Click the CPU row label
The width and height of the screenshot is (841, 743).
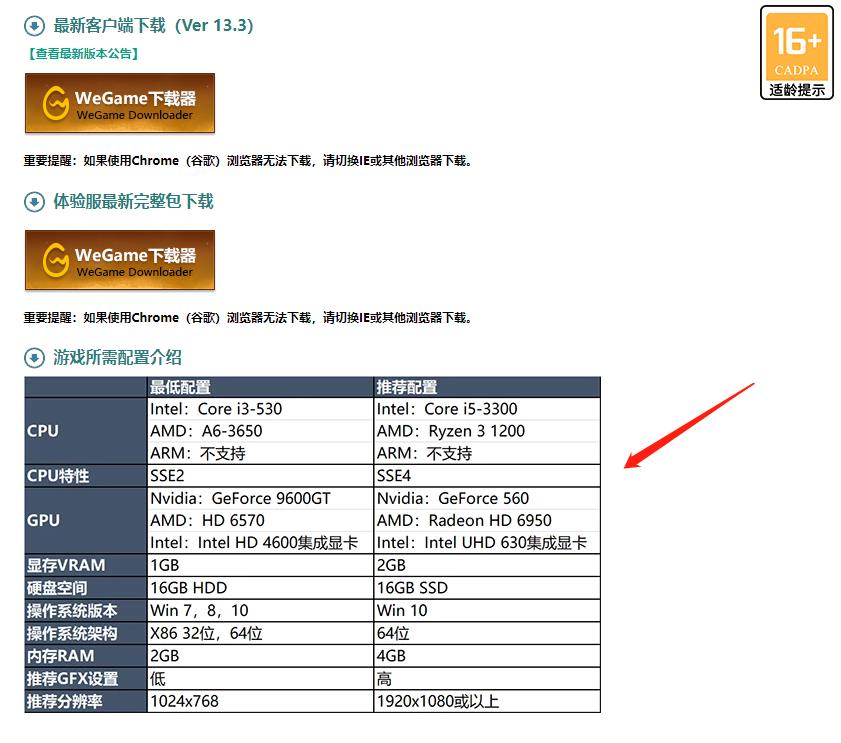click(x=86, y=431)
